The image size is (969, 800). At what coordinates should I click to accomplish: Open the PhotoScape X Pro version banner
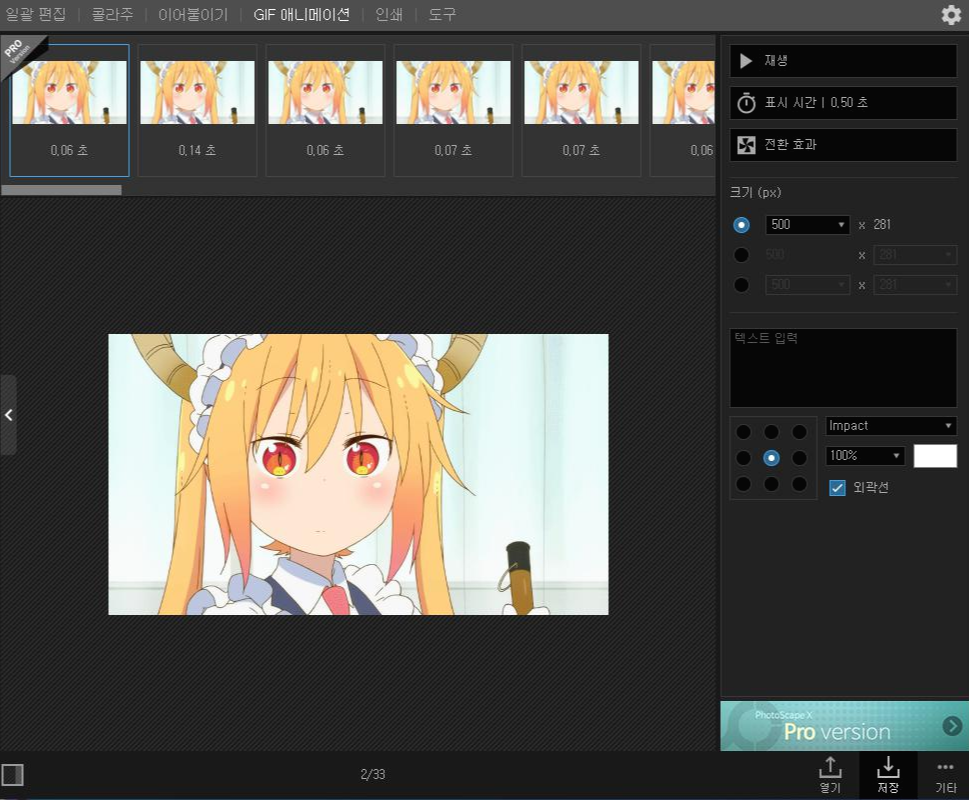tap(844, 725)
